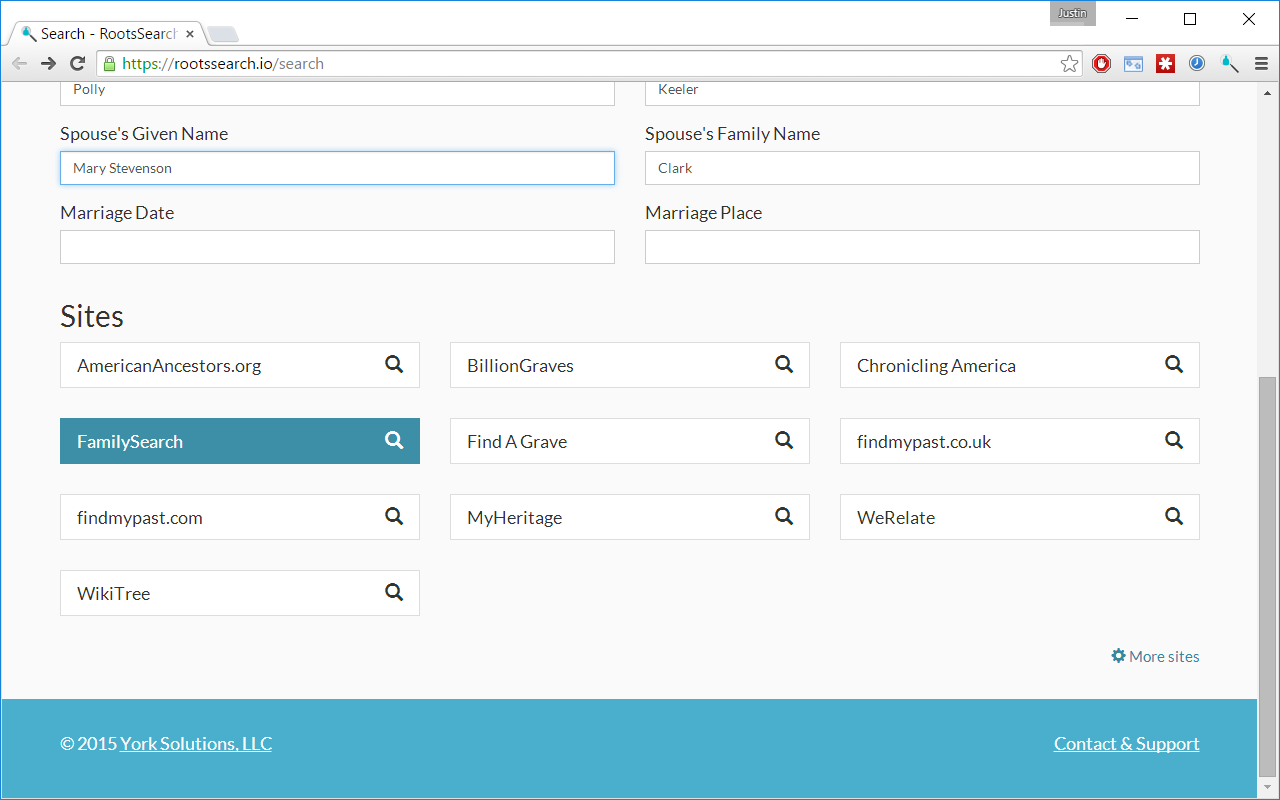Click the findmypast.com magnifier icon
Screen dimensions: 1280x800
tap(394, 516)
